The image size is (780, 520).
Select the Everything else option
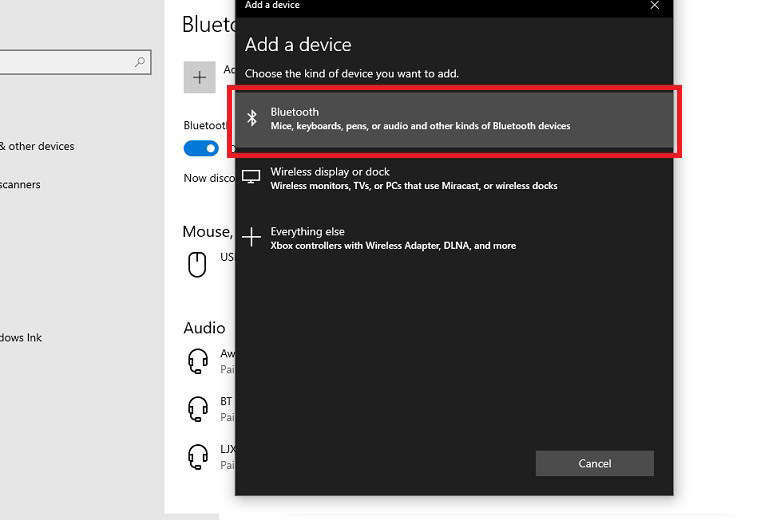[454, 238]
